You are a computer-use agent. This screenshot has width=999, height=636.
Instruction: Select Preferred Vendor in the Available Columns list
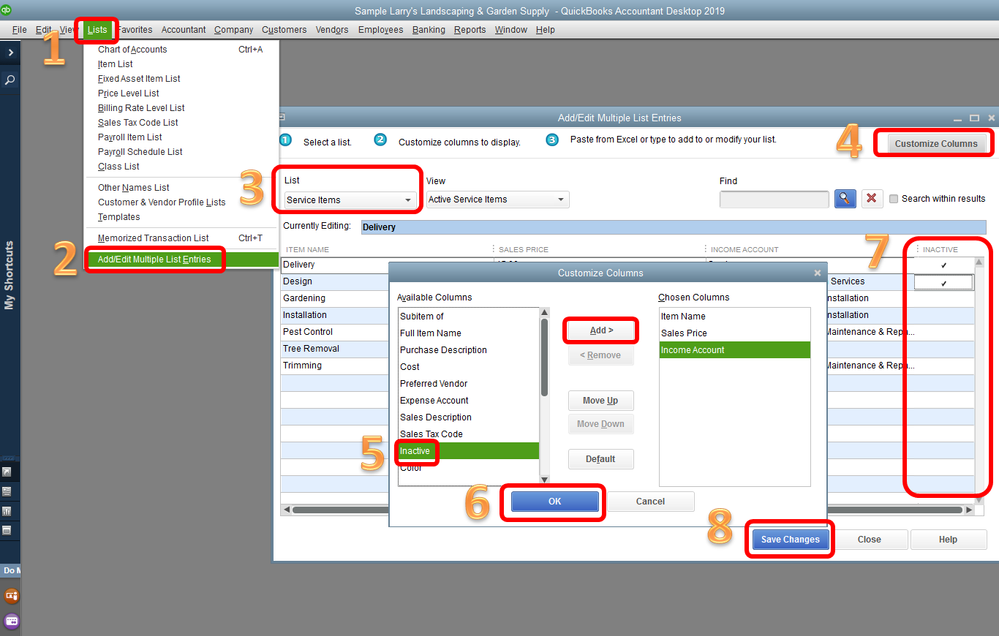pos(468,384)
